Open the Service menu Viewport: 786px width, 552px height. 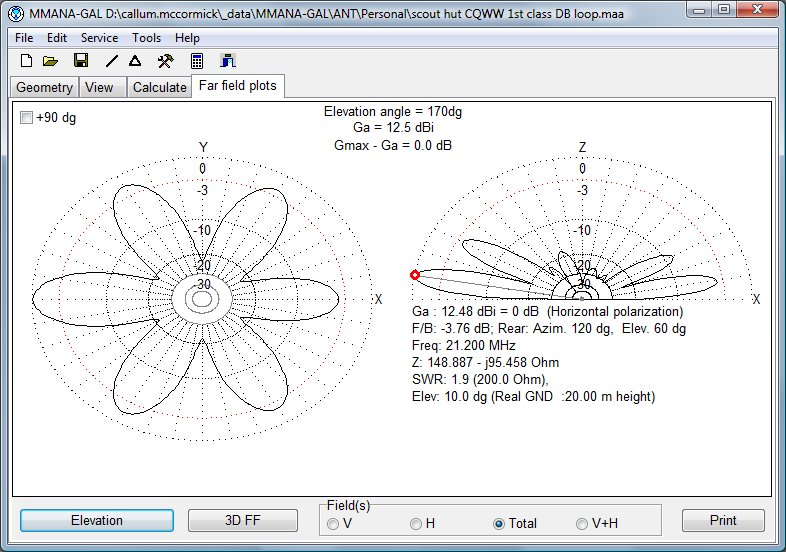point(99,37)
